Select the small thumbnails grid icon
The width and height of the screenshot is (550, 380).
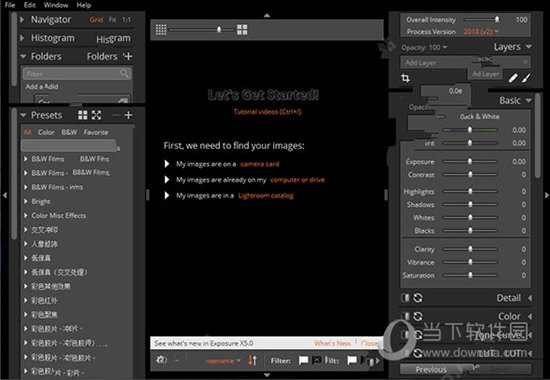161,30
